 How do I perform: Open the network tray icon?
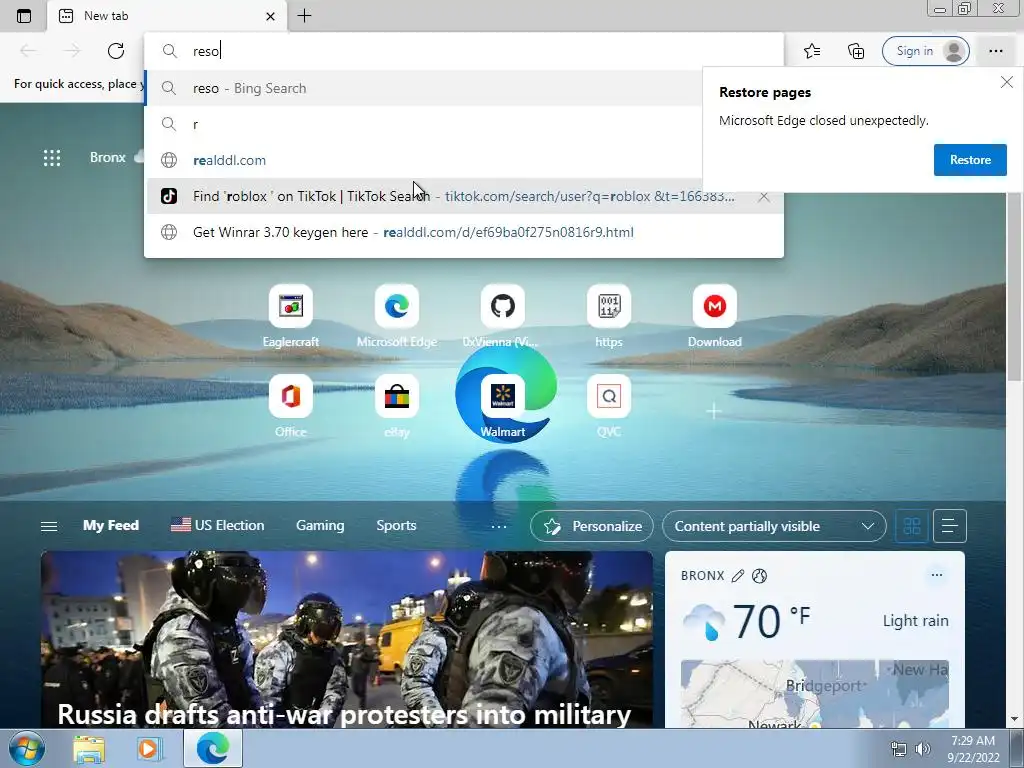coord(899,749)
